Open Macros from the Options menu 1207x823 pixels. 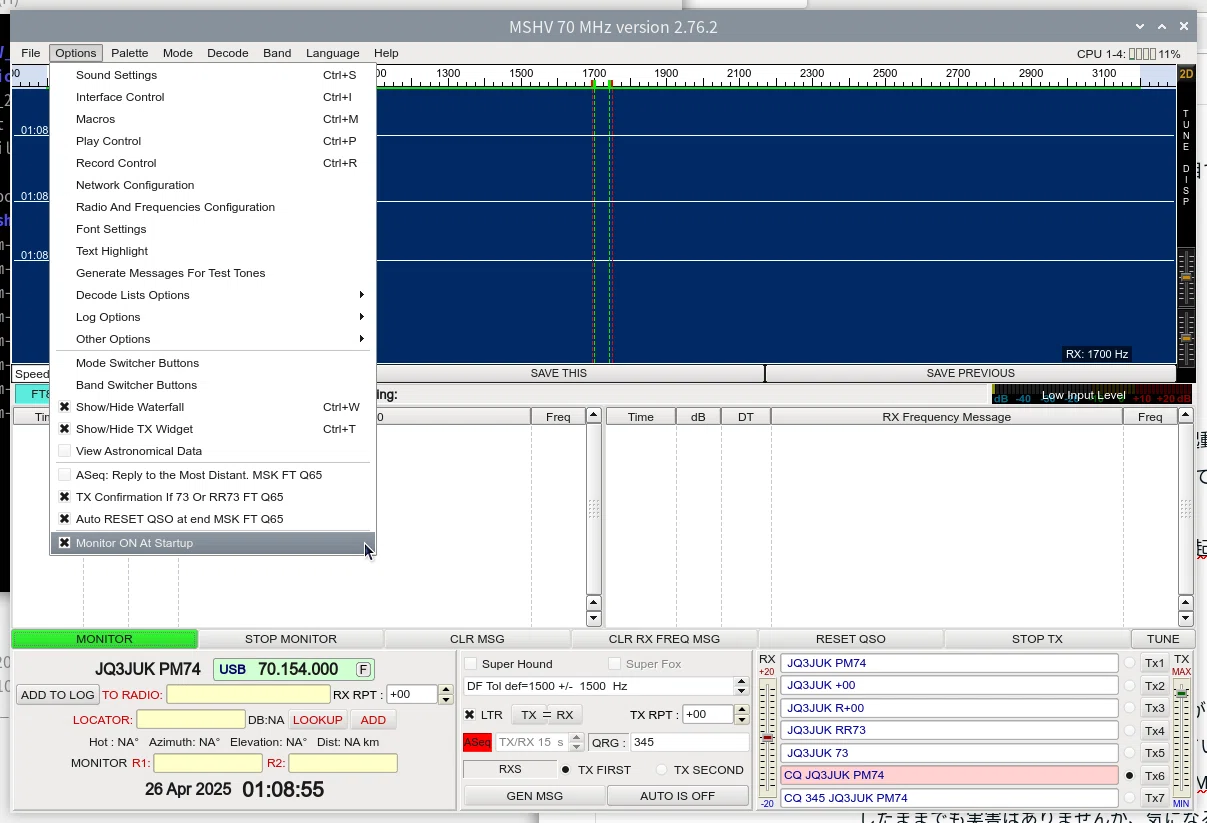pyautogui.click(x=213, y=119)
